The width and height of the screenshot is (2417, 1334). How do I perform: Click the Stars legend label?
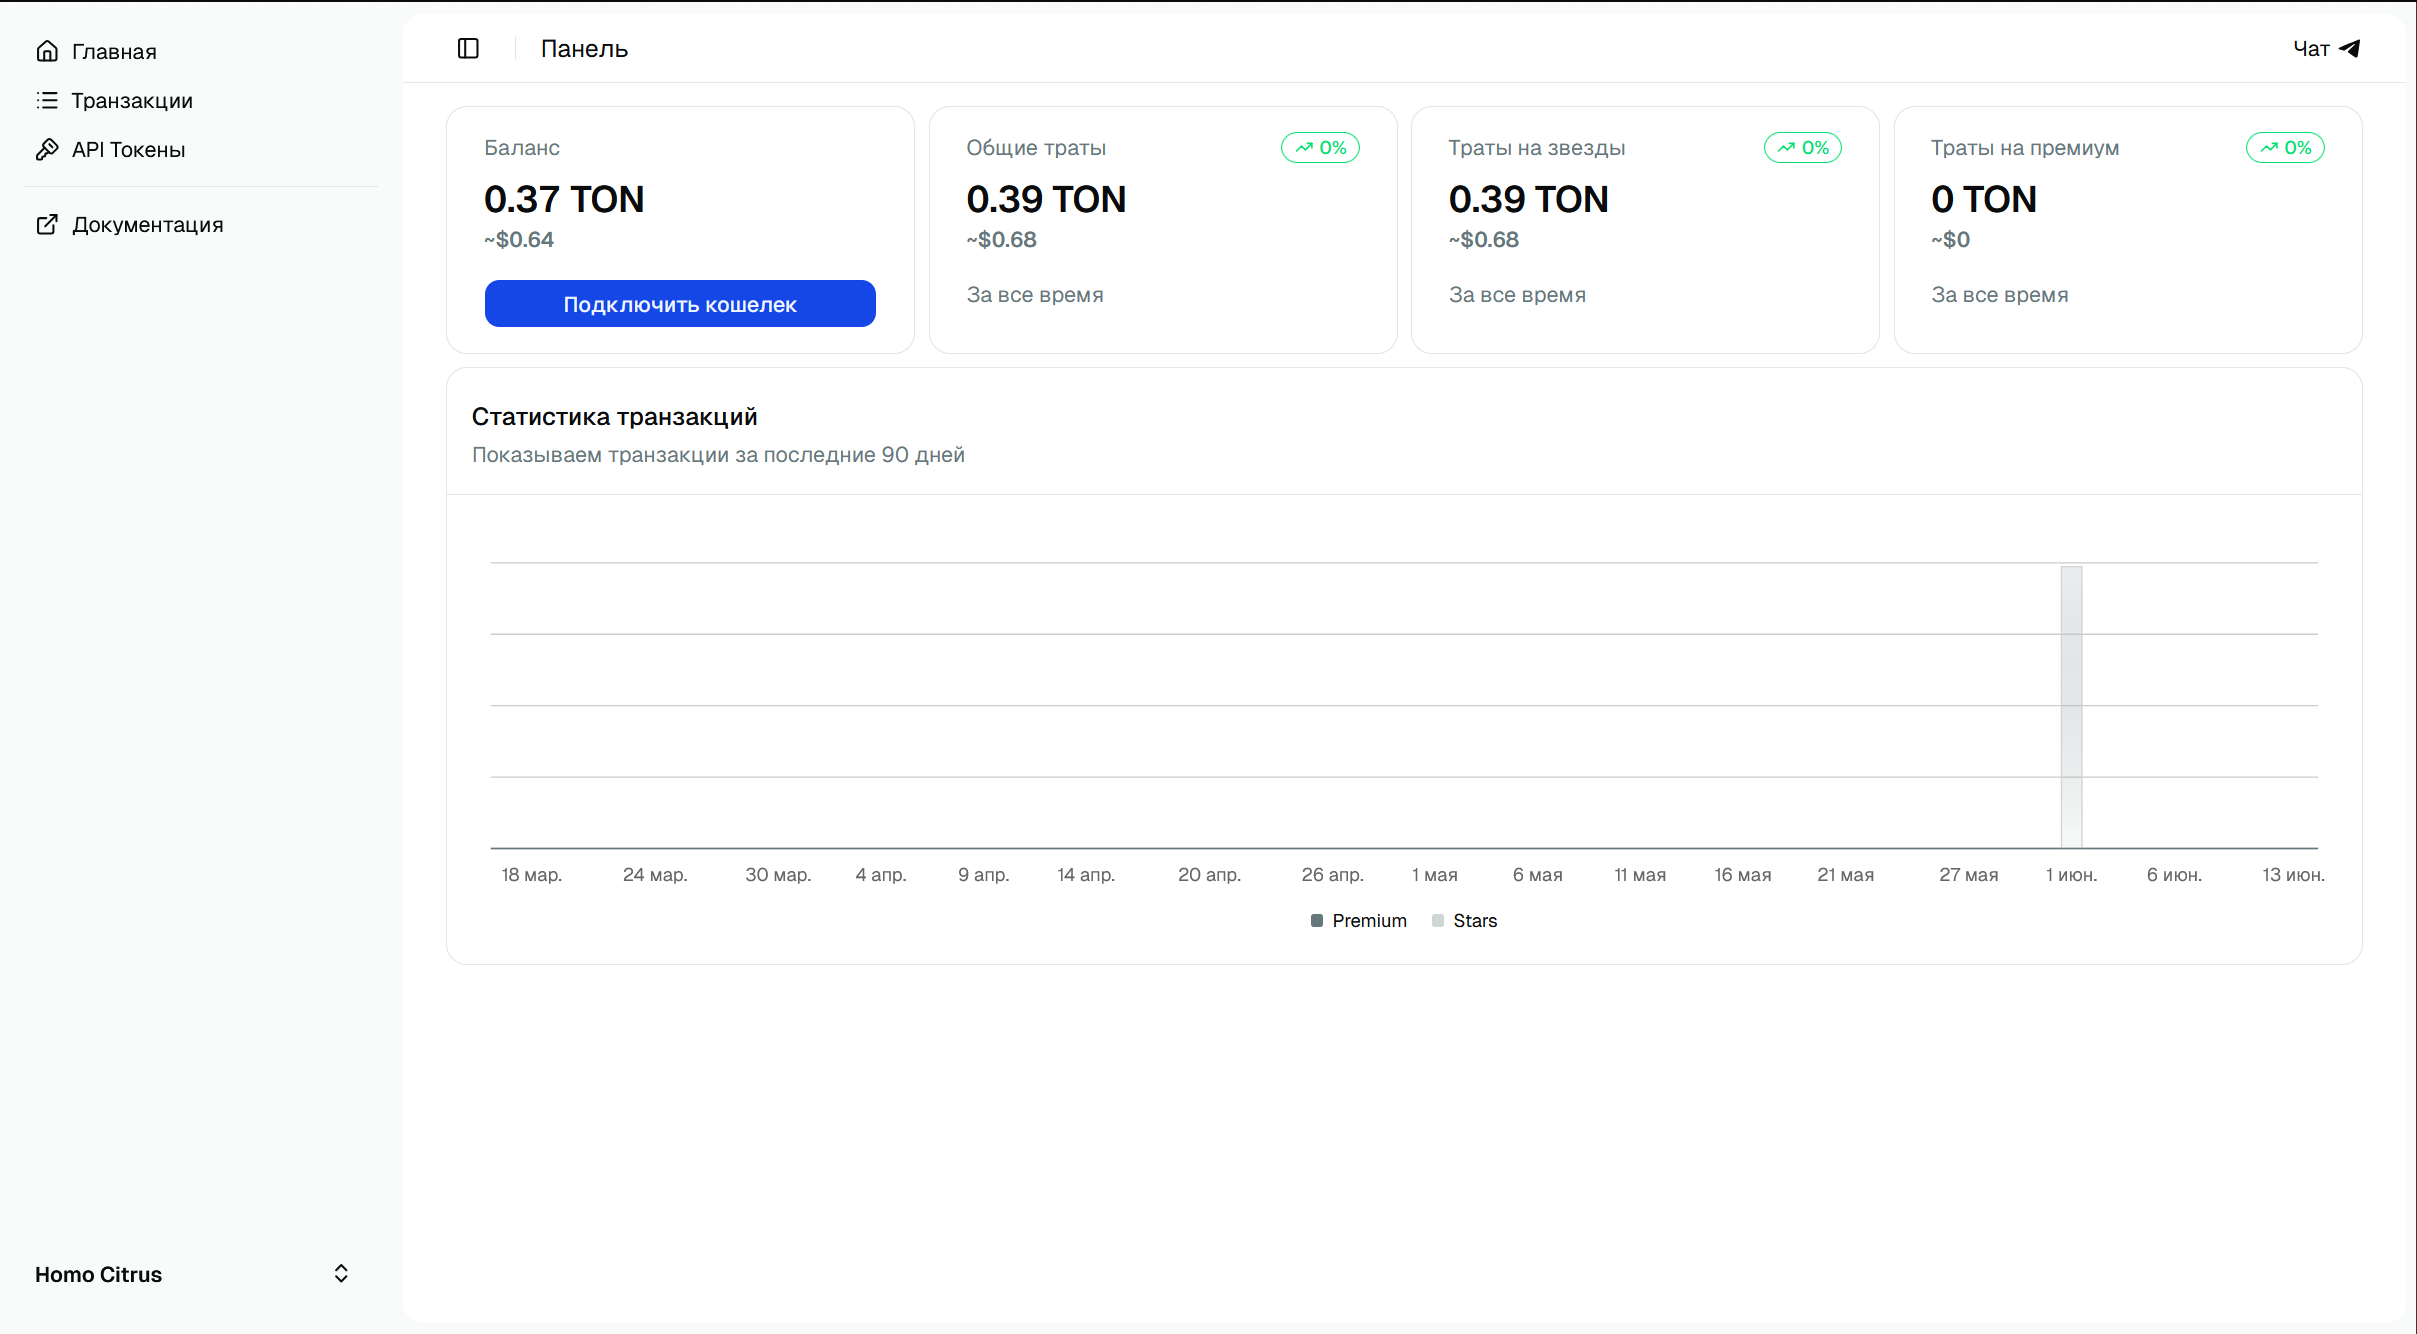[1475, 920]
